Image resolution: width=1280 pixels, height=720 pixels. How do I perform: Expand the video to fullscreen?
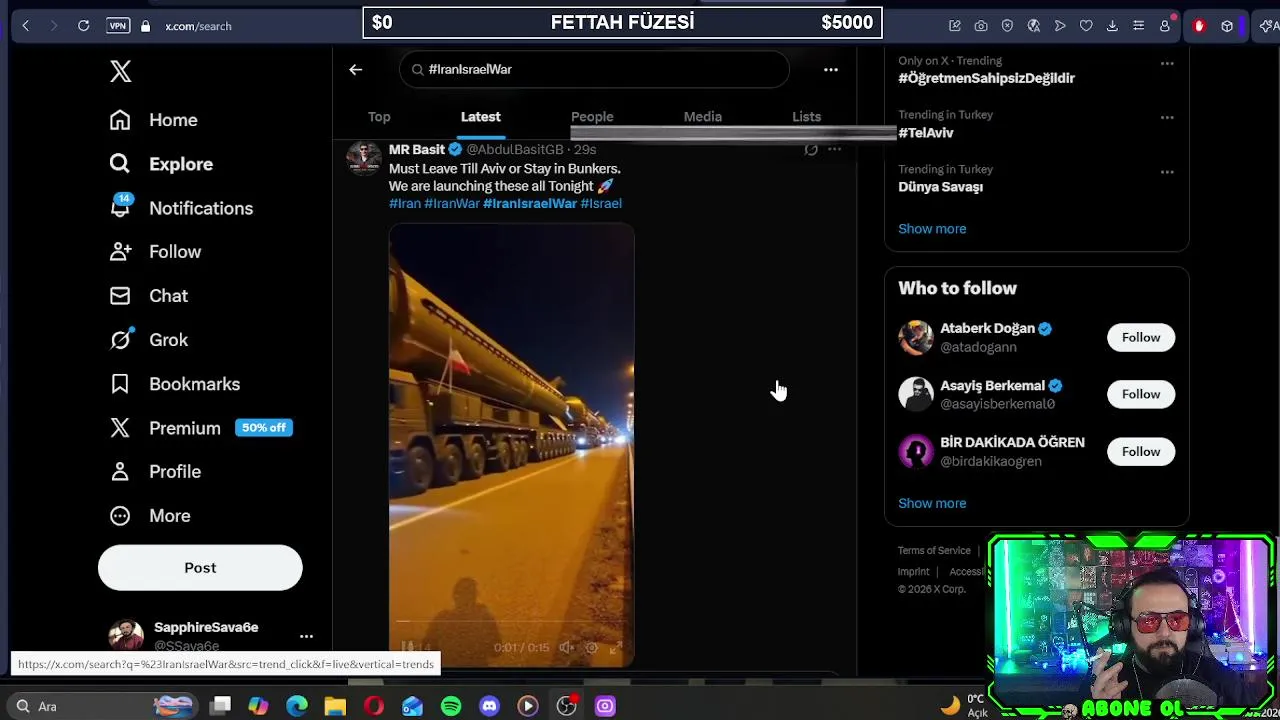[x=616, y=648]
